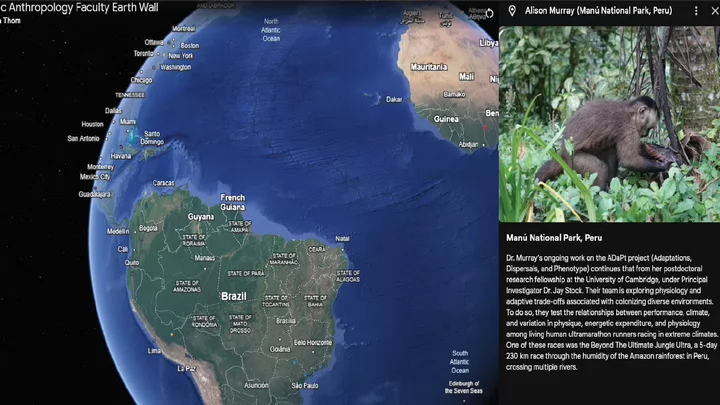
Task: Click the Houston city label
Action: point(92,124)
